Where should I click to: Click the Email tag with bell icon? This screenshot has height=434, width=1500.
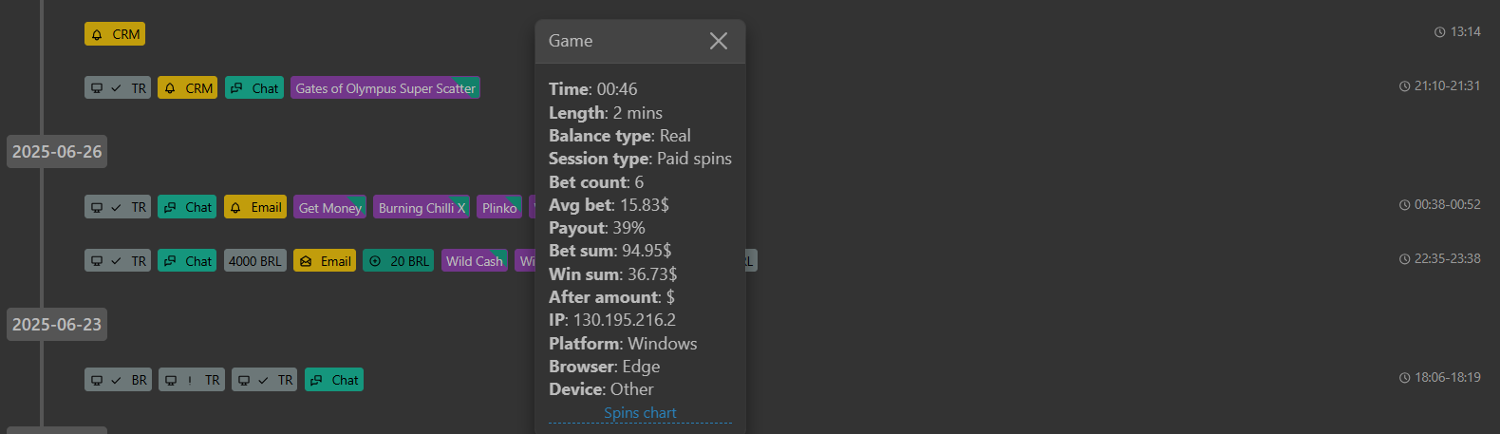pyautogui.click(x=255, y=207)
